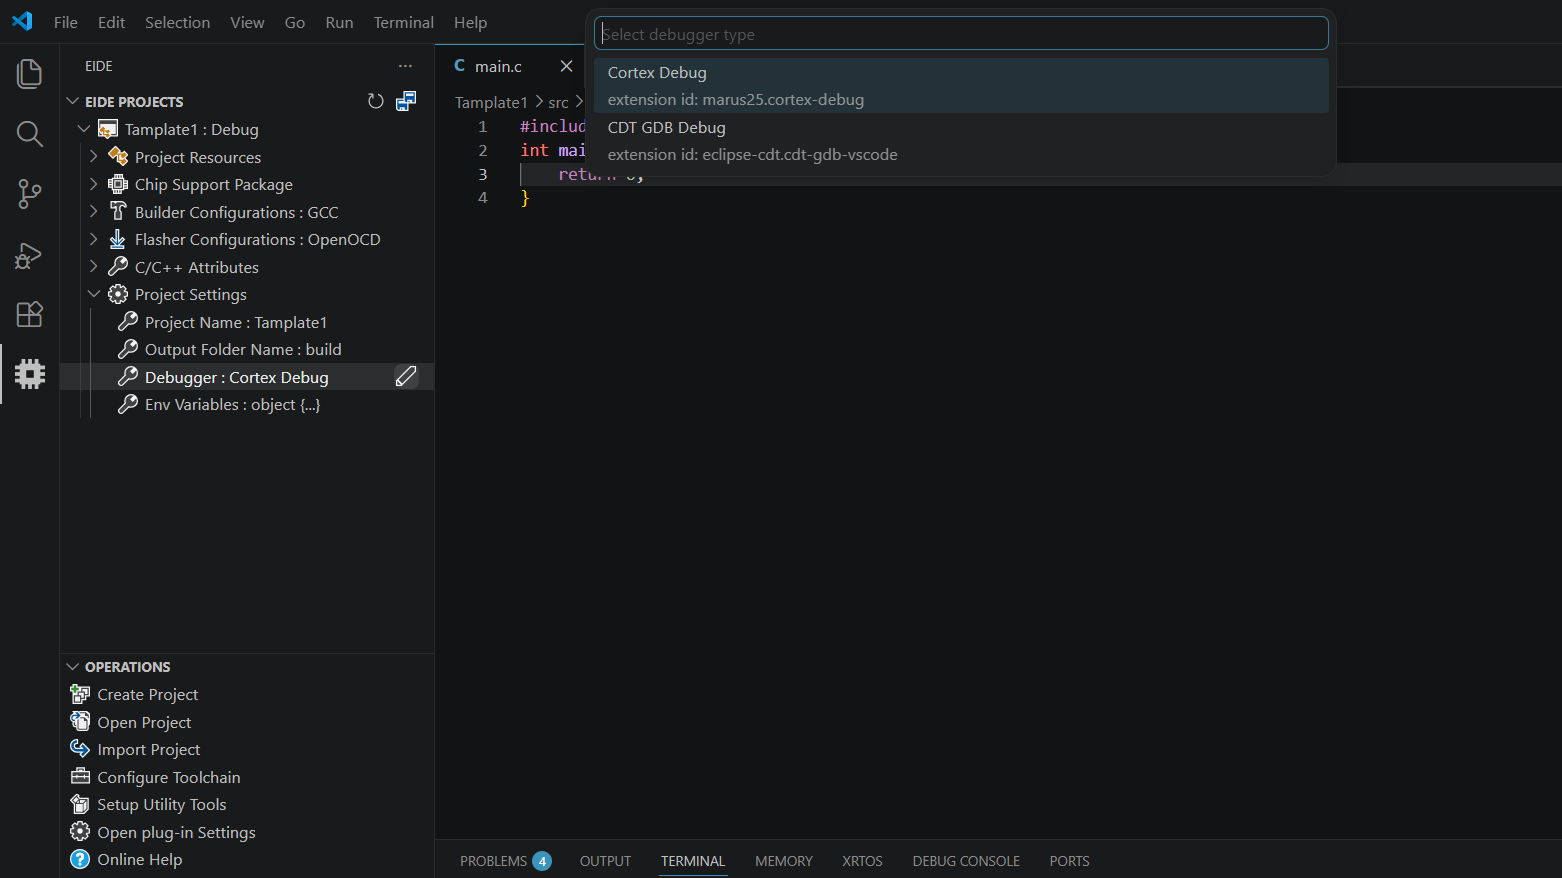This screenshot has height=878, width=1562.
Task: Expand Flasher Configurations : OpenOCD node
Action: (x=94, y=239)
